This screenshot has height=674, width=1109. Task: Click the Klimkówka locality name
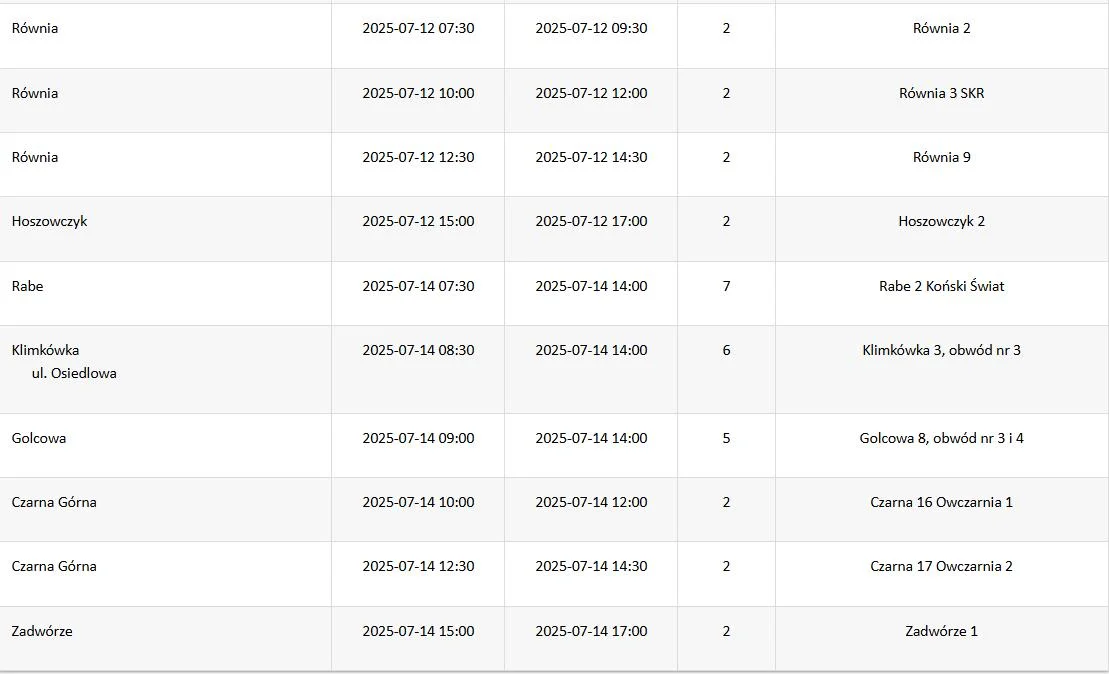tap(45, 350)
